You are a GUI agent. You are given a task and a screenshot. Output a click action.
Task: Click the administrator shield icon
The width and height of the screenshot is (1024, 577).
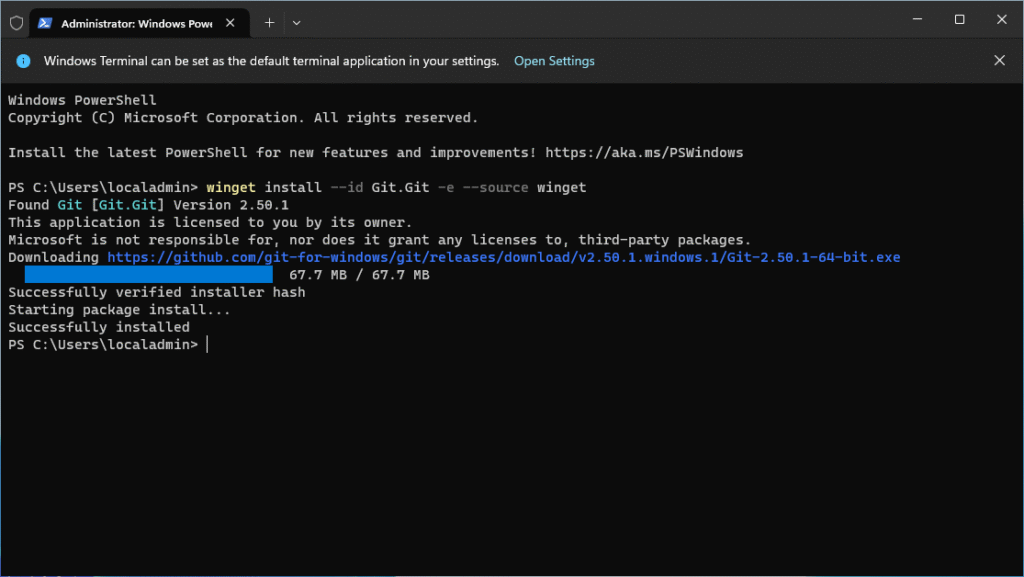16,22
